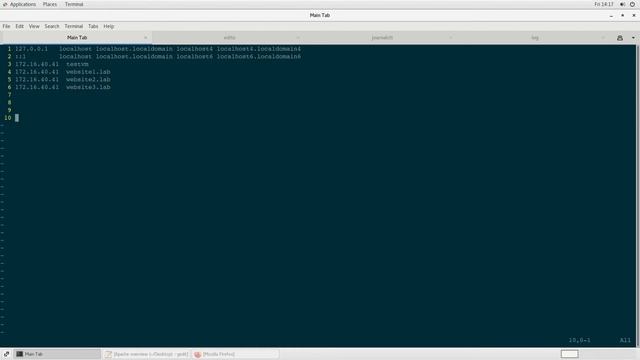The image size is (640, 360).
Task: Open the Search menu
Action: [x=52, y=26]
